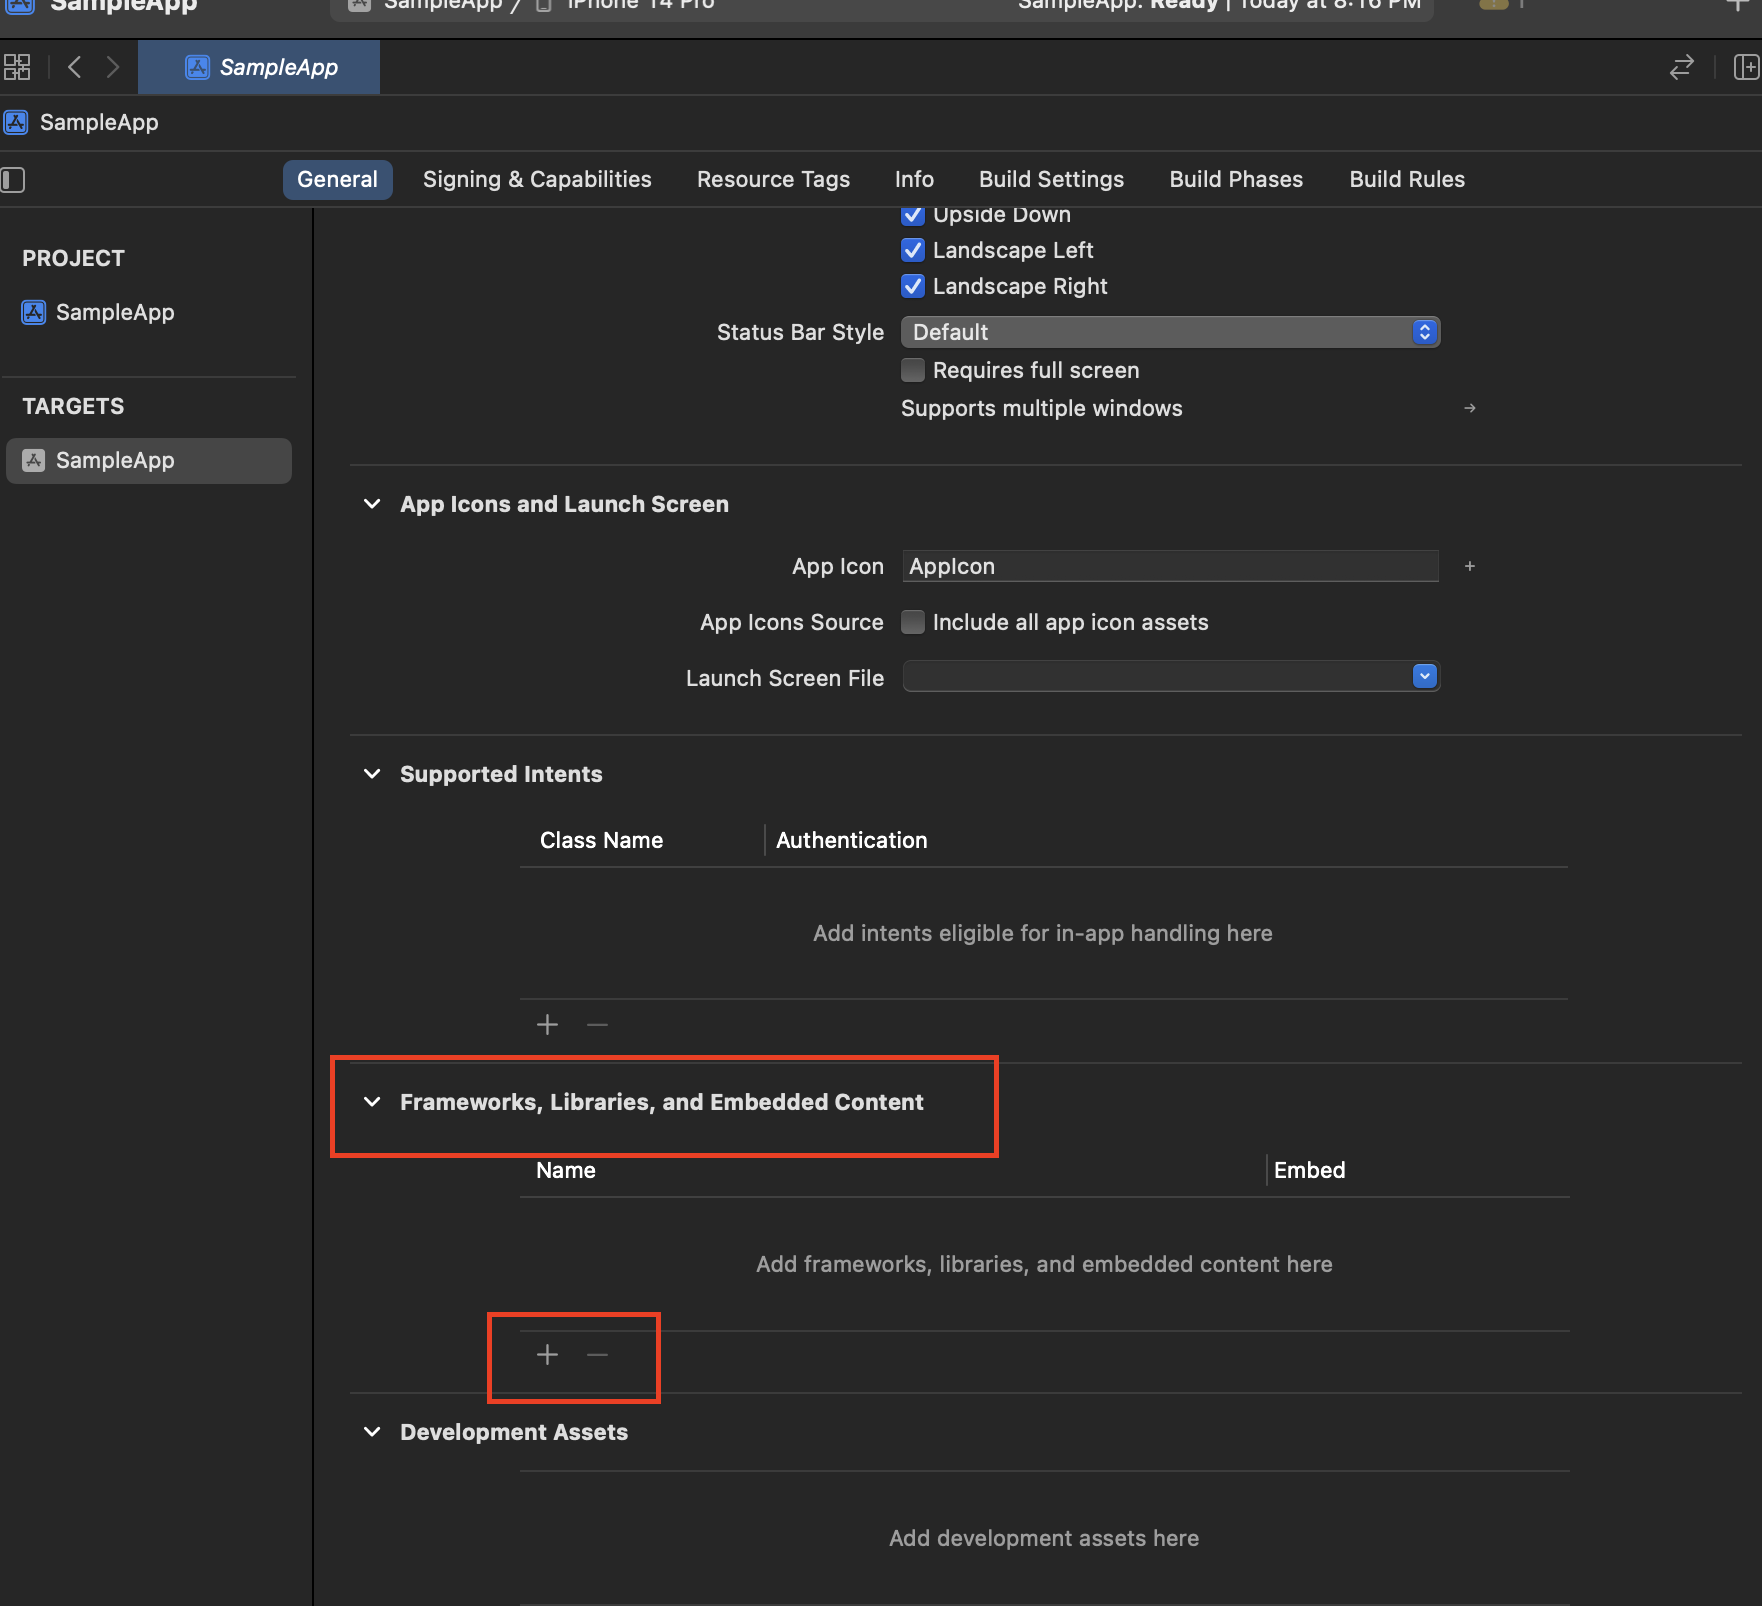Switch to the General tab
The image size is (1762, 1606).
point(337,180)
